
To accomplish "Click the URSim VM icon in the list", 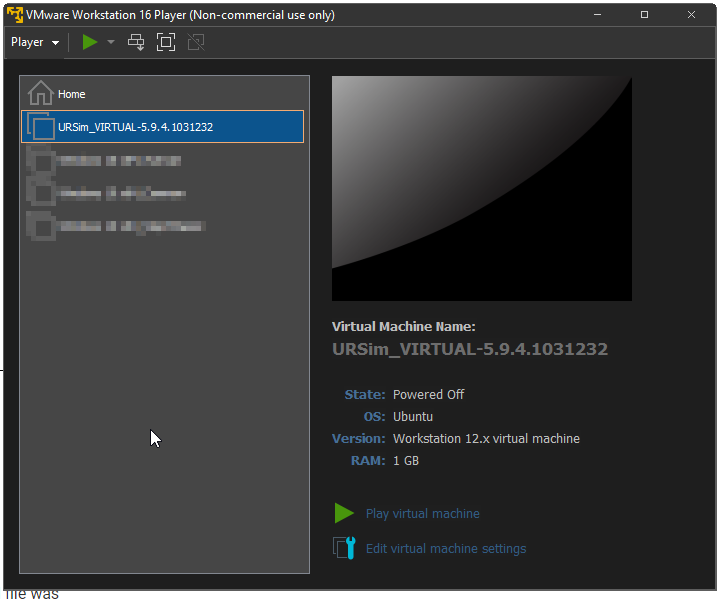I will [x=41, y=126].
